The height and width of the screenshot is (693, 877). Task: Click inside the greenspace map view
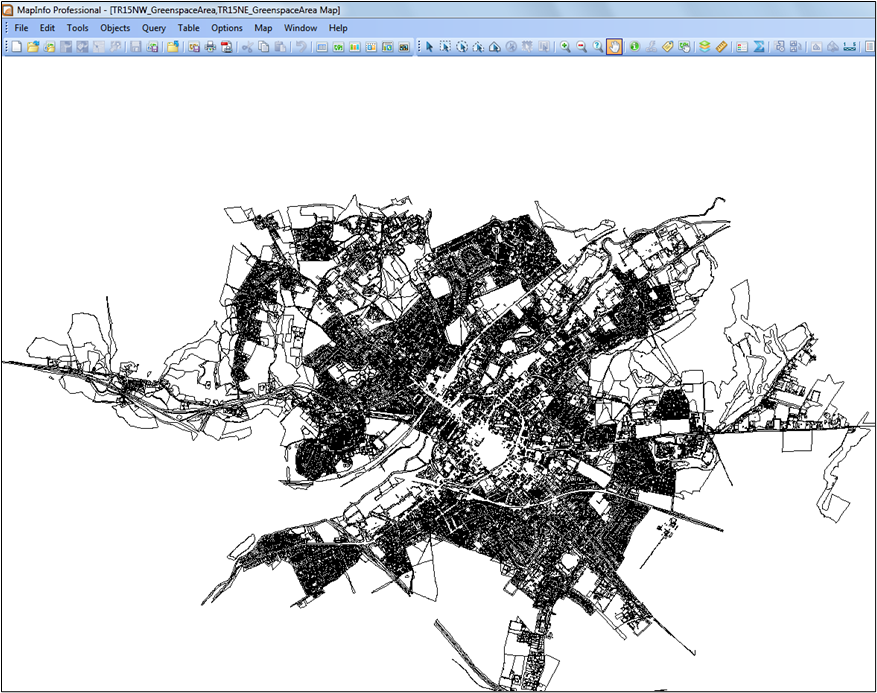[450, 400]
